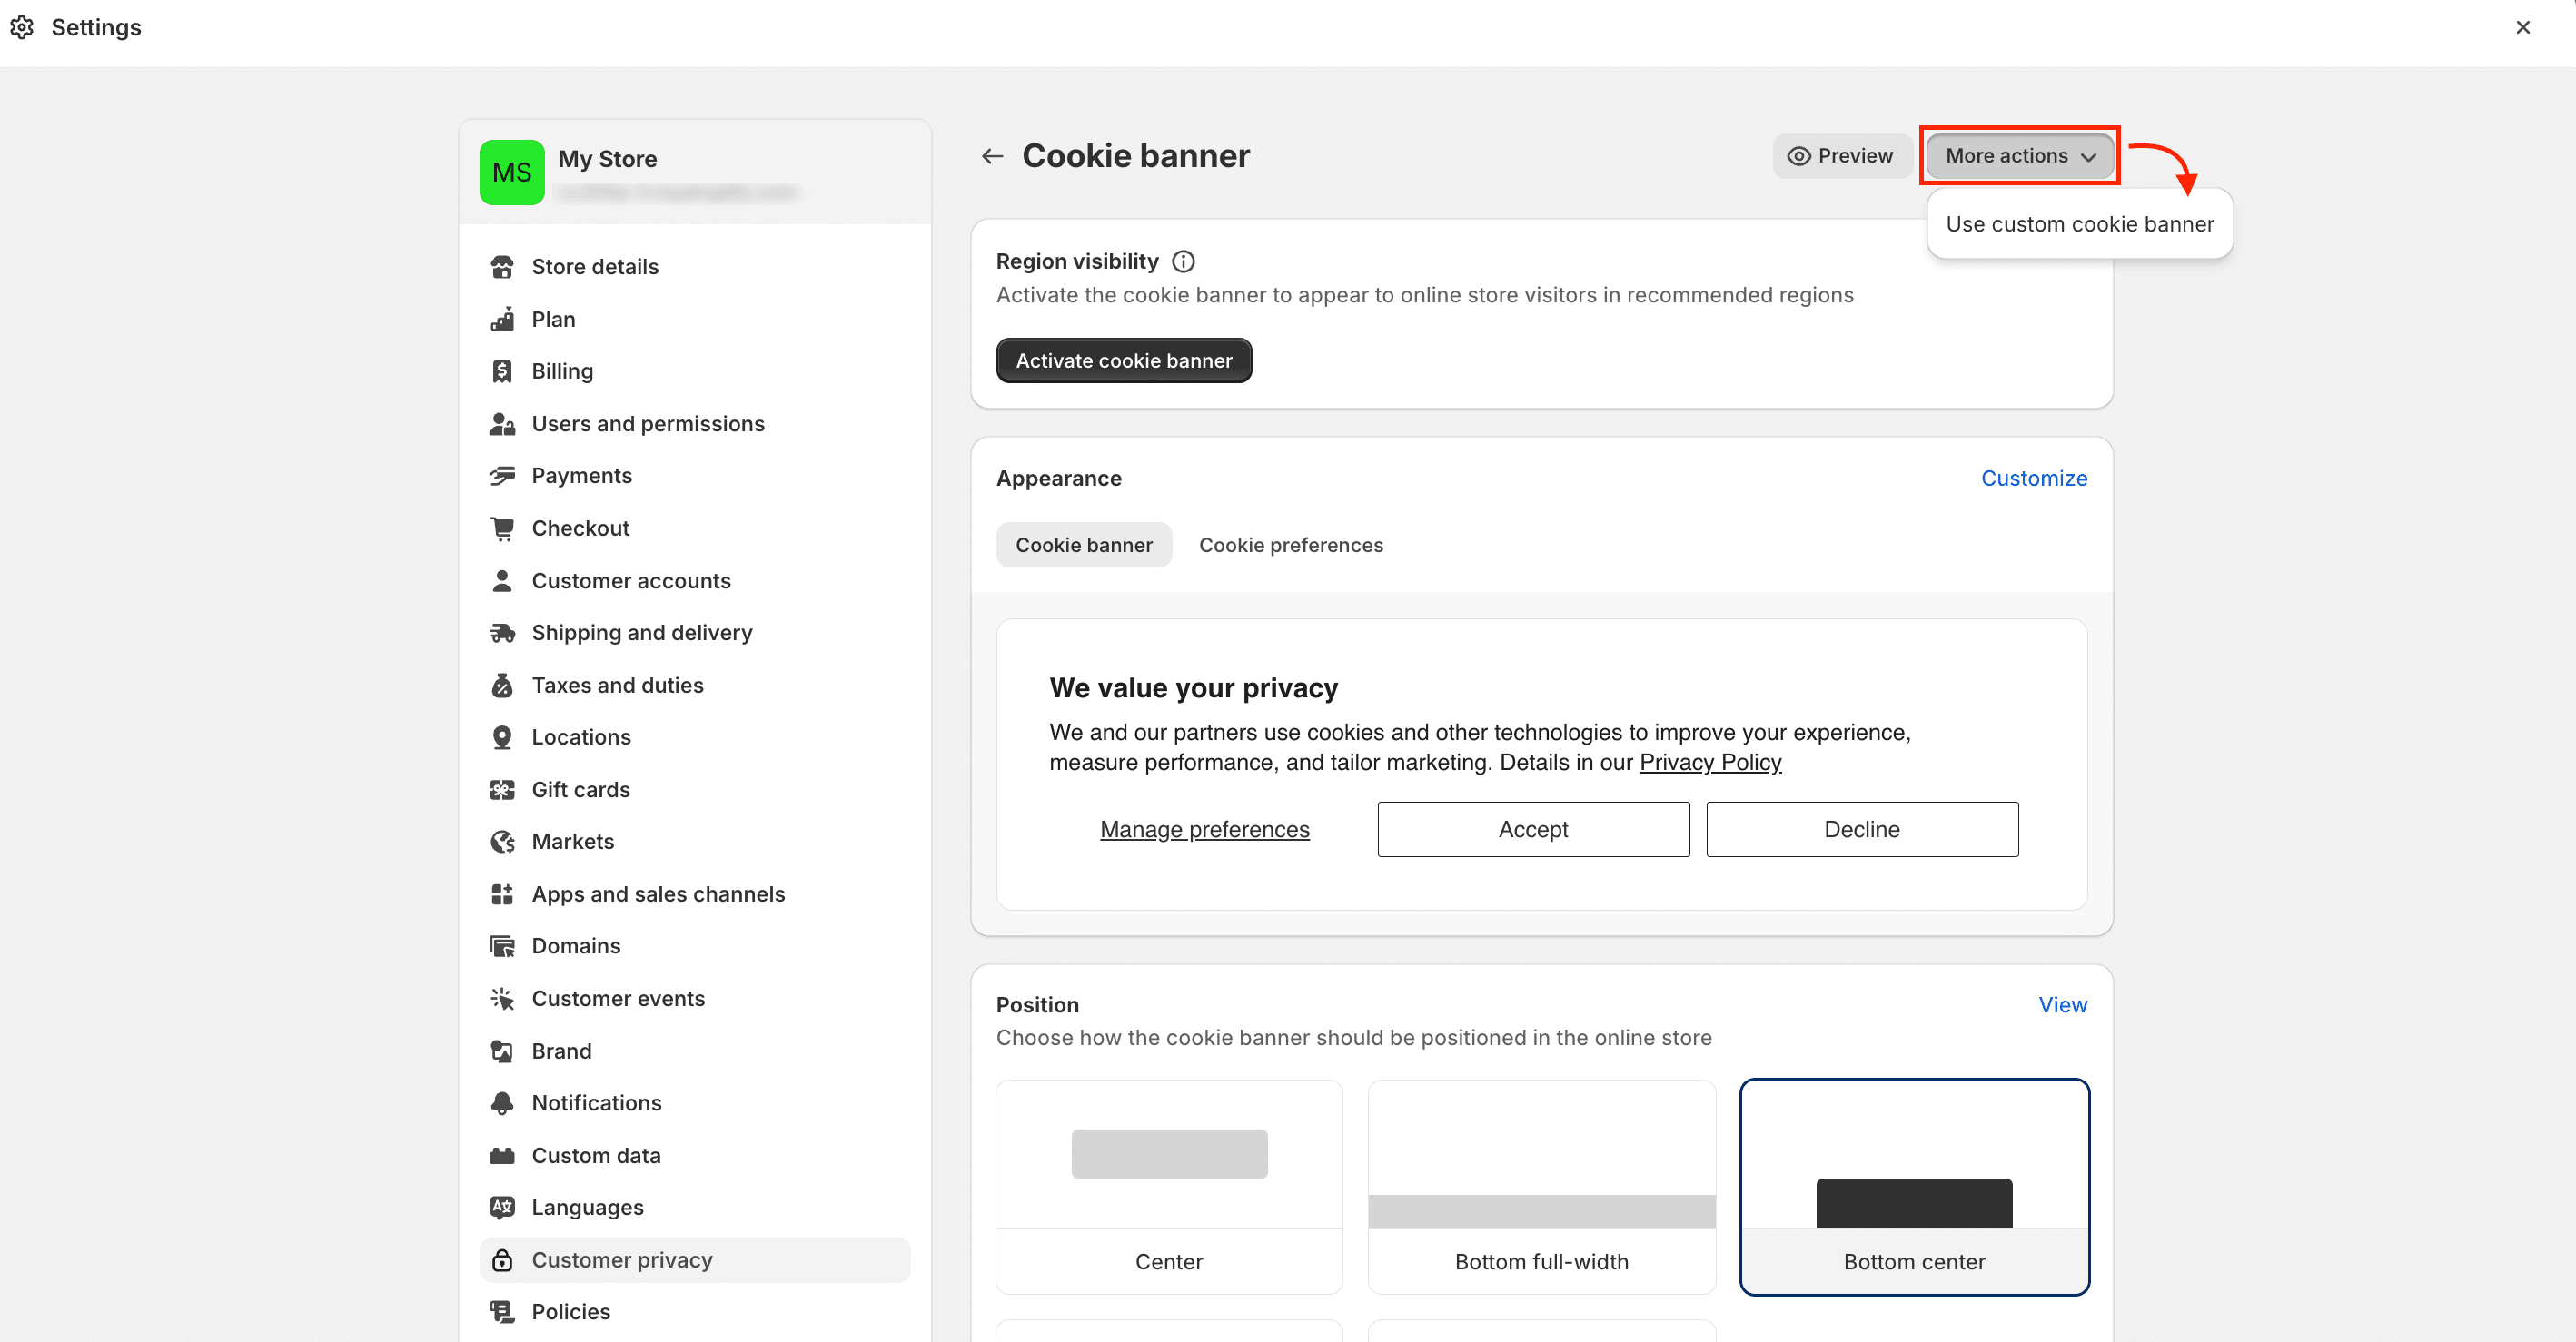Image resolution: width=2576 pixels, height=1342 pixels.
Task: Switch to the Cookie preferences tab
Action: (x=1291, y=545)
